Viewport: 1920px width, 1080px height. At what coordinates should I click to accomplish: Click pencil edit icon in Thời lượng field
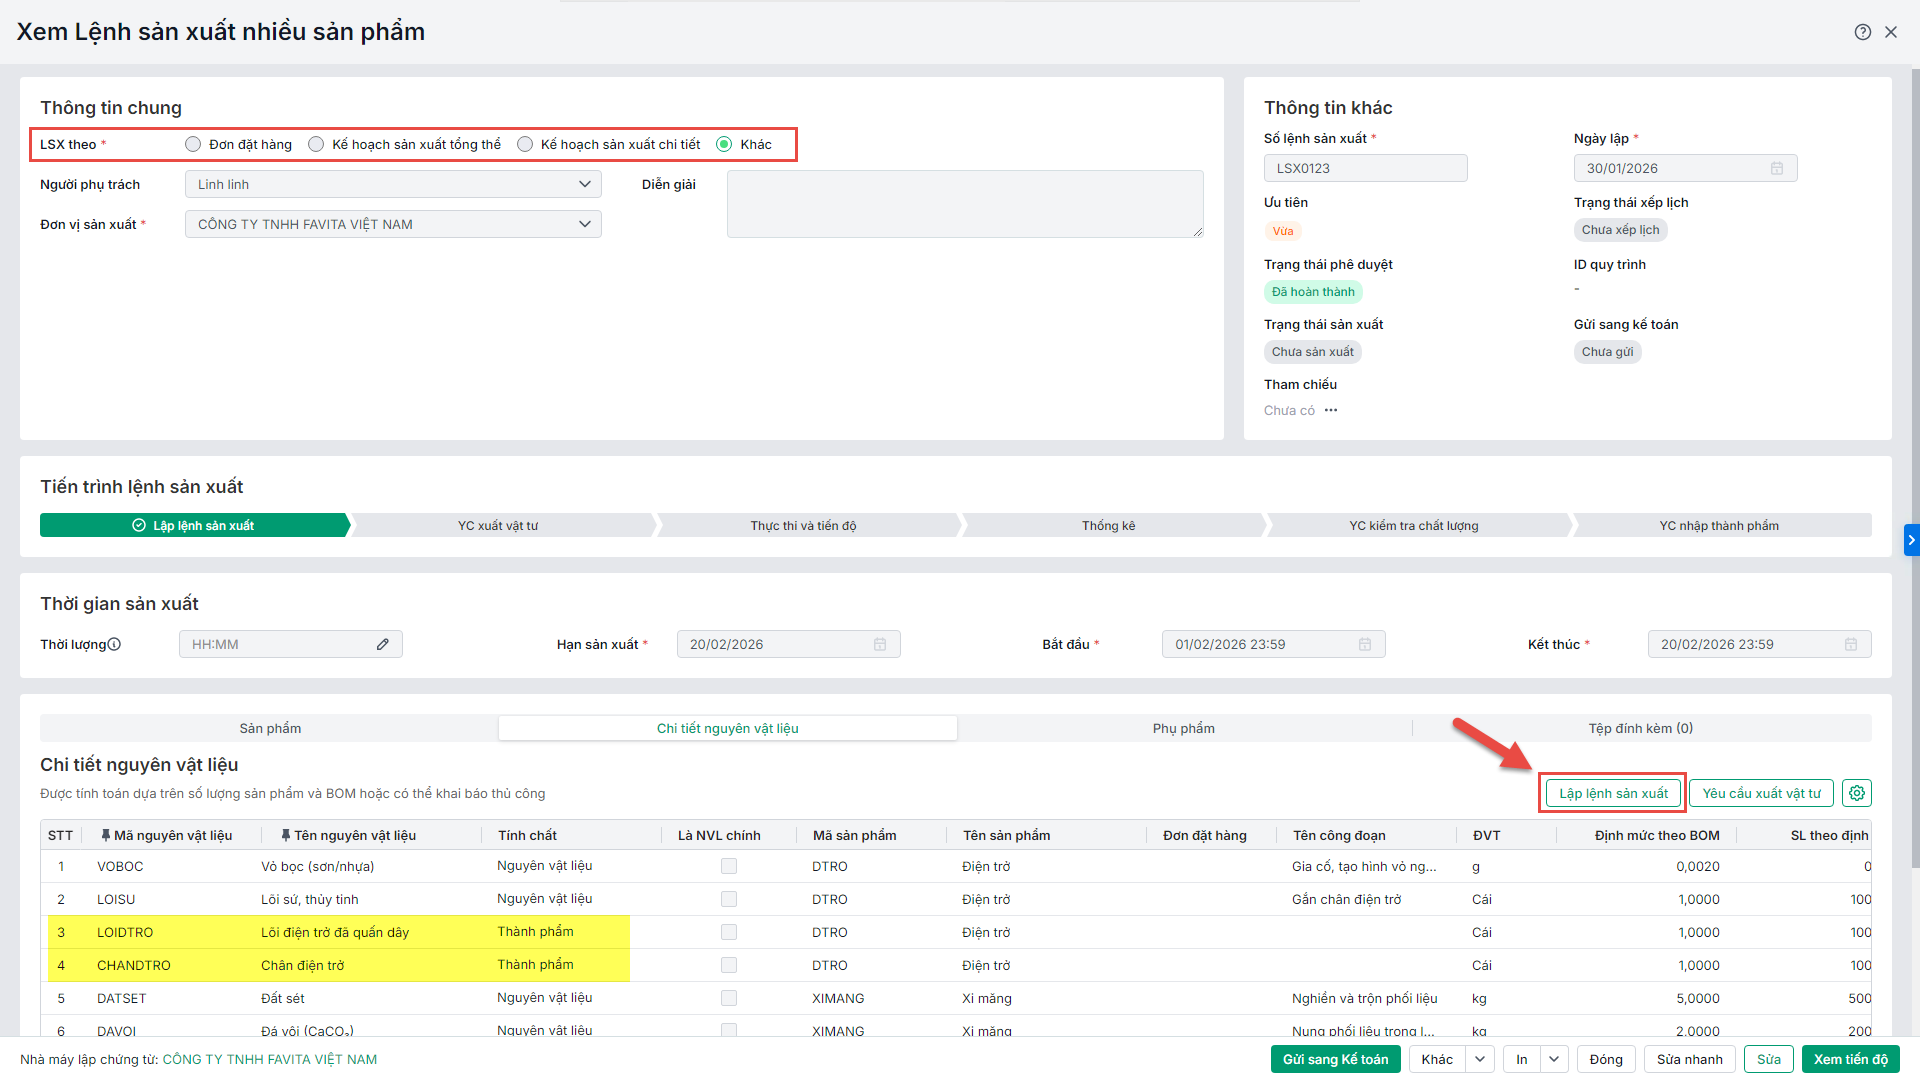[383, 644]
